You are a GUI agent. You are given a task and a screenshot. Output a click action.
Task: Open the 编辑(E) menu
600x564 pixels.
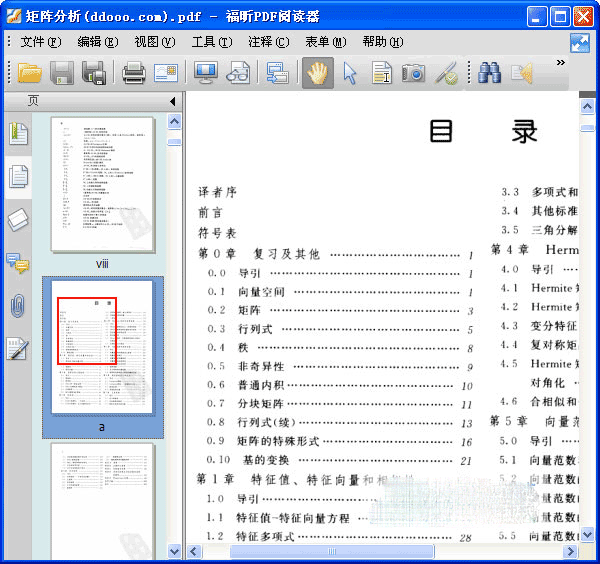coord(98,42)
